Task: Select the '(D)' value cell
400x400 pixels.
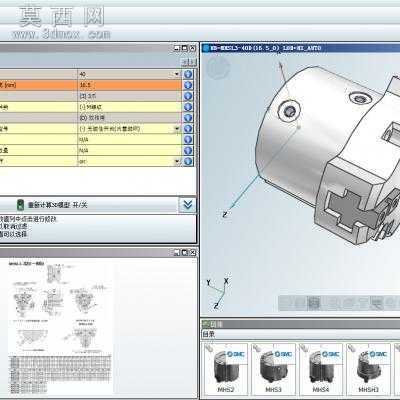Action: (x=130, y=118)
